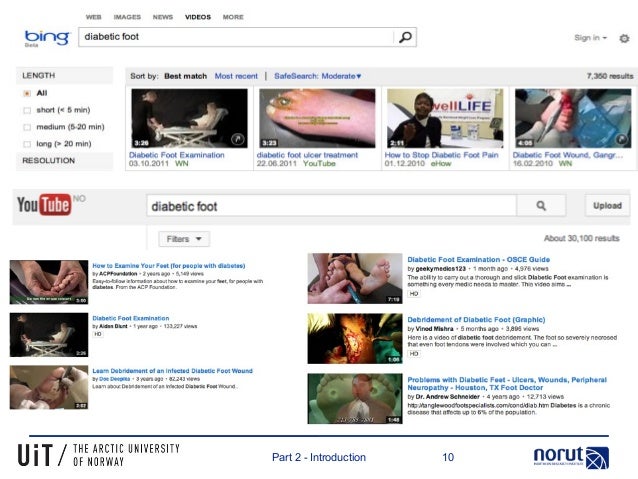Open the Sign in dropdown
The image size is (638, 479).
coord(590,38)
